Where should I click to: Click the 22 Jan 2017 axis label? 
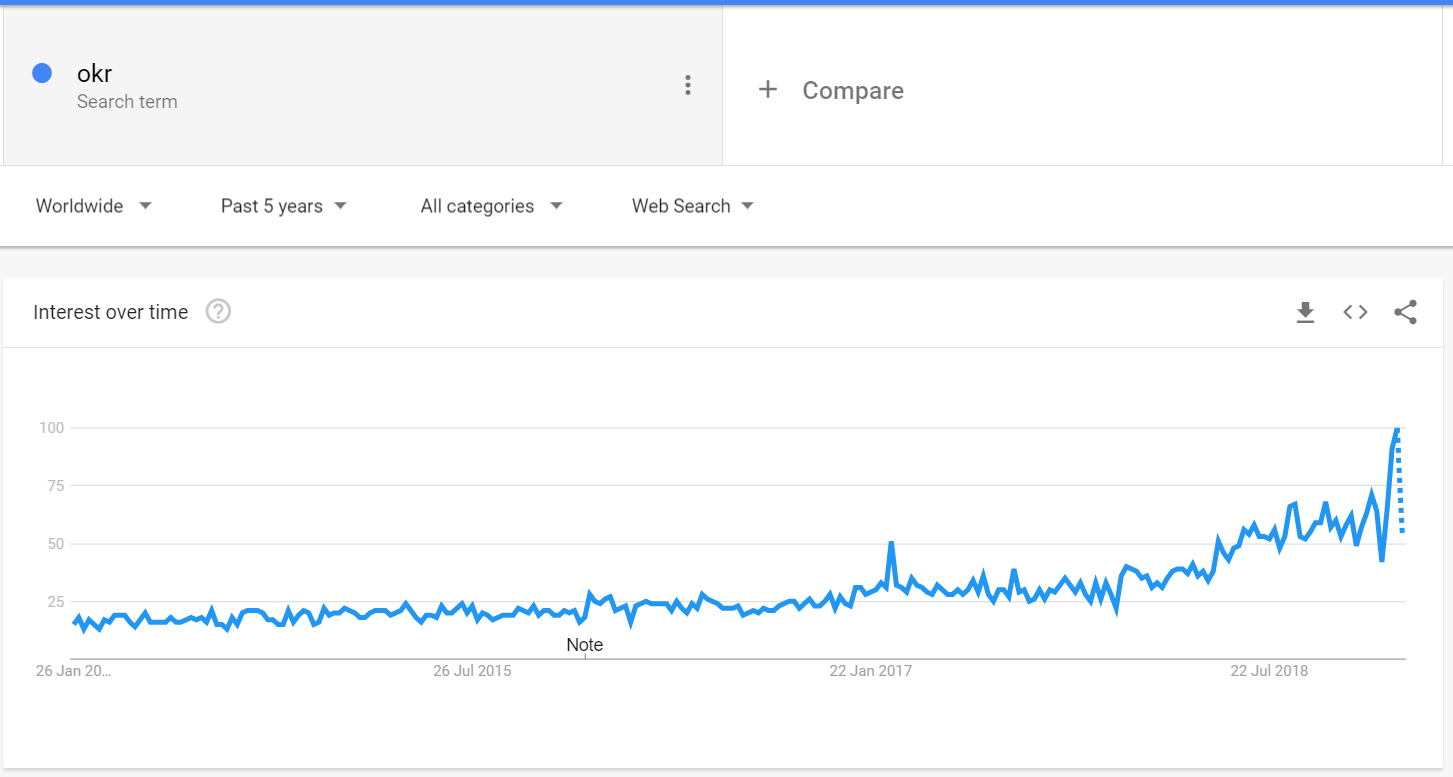[870, 671]
